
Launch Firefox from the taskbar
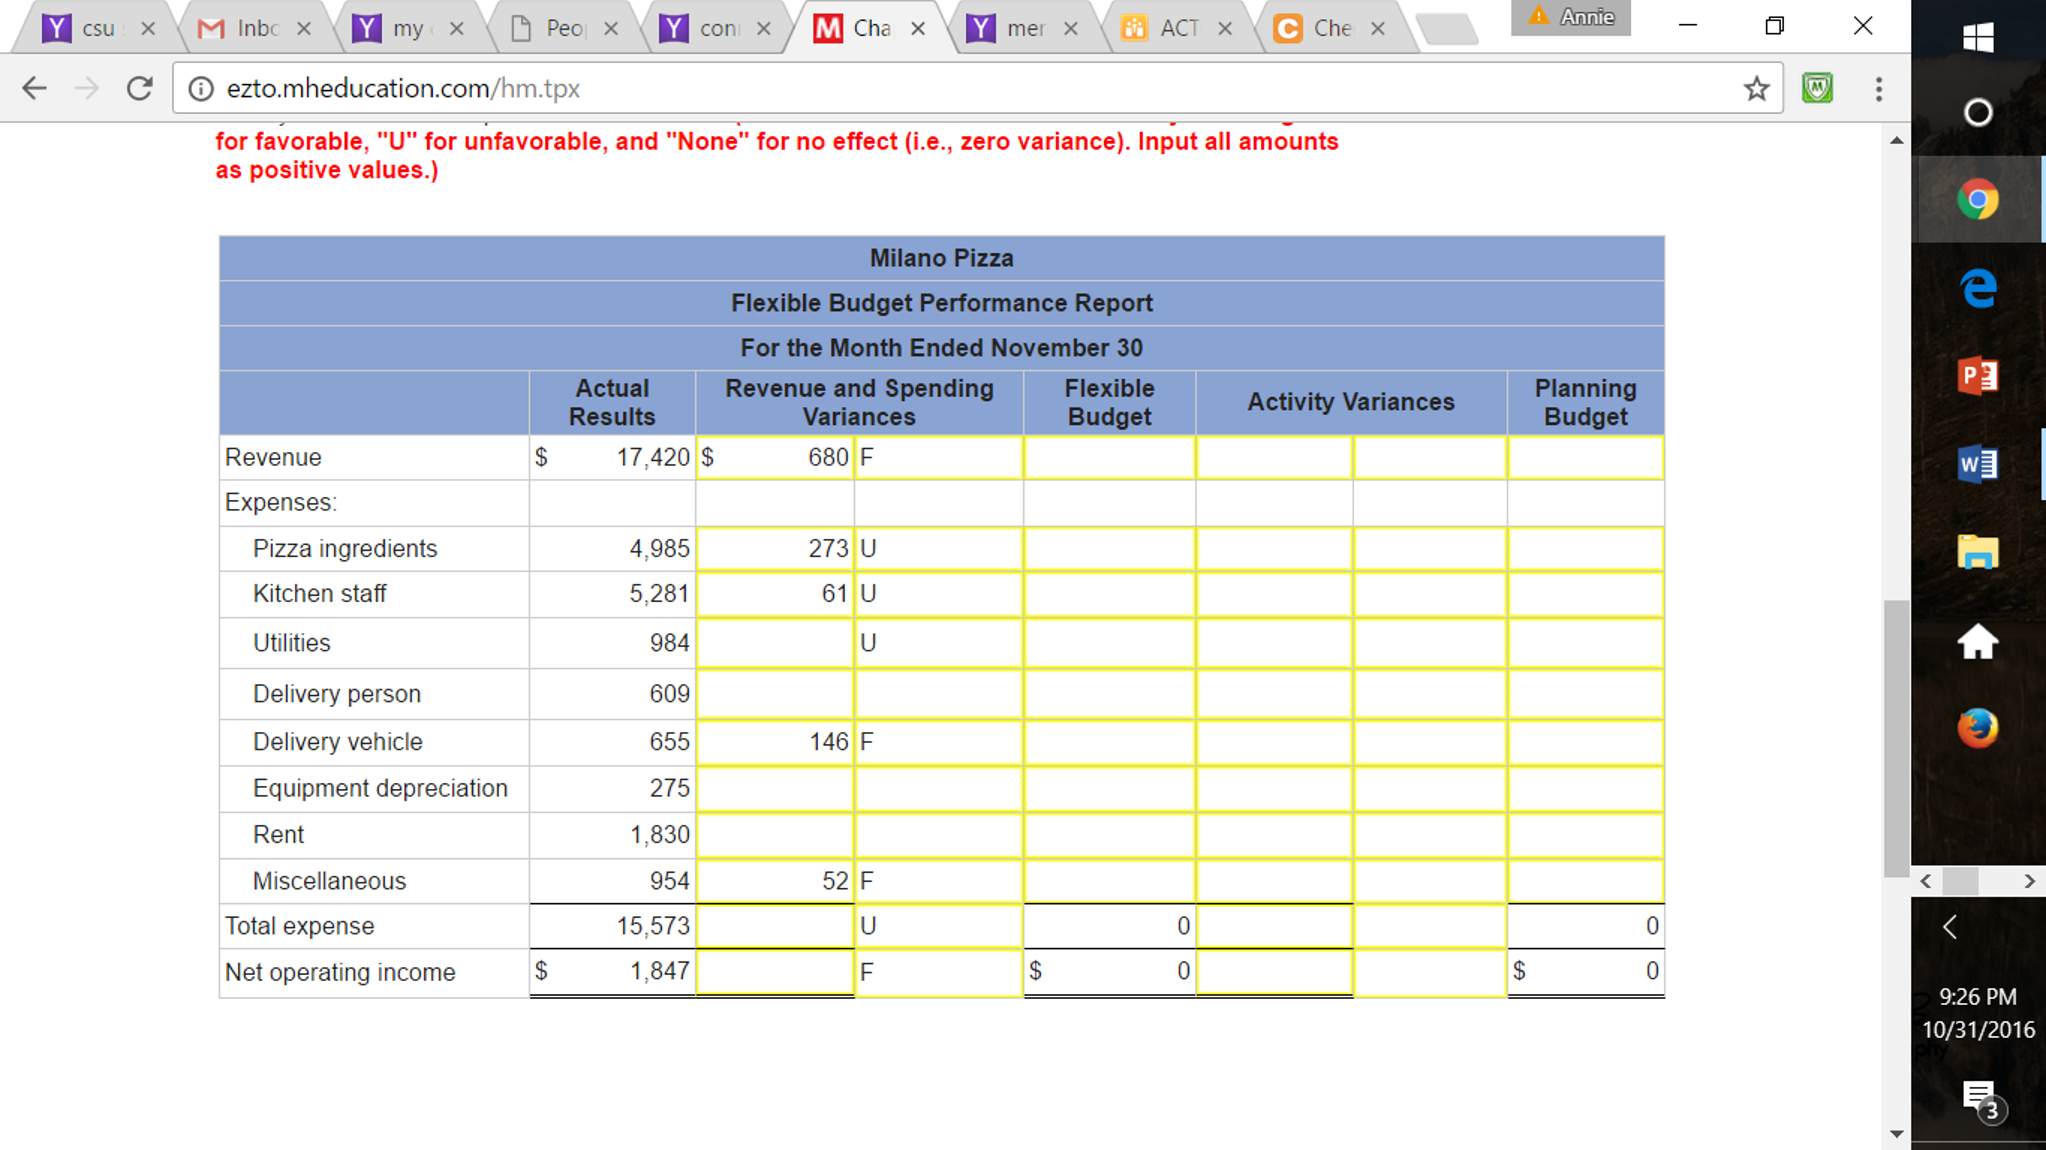tap(1978, 728)
